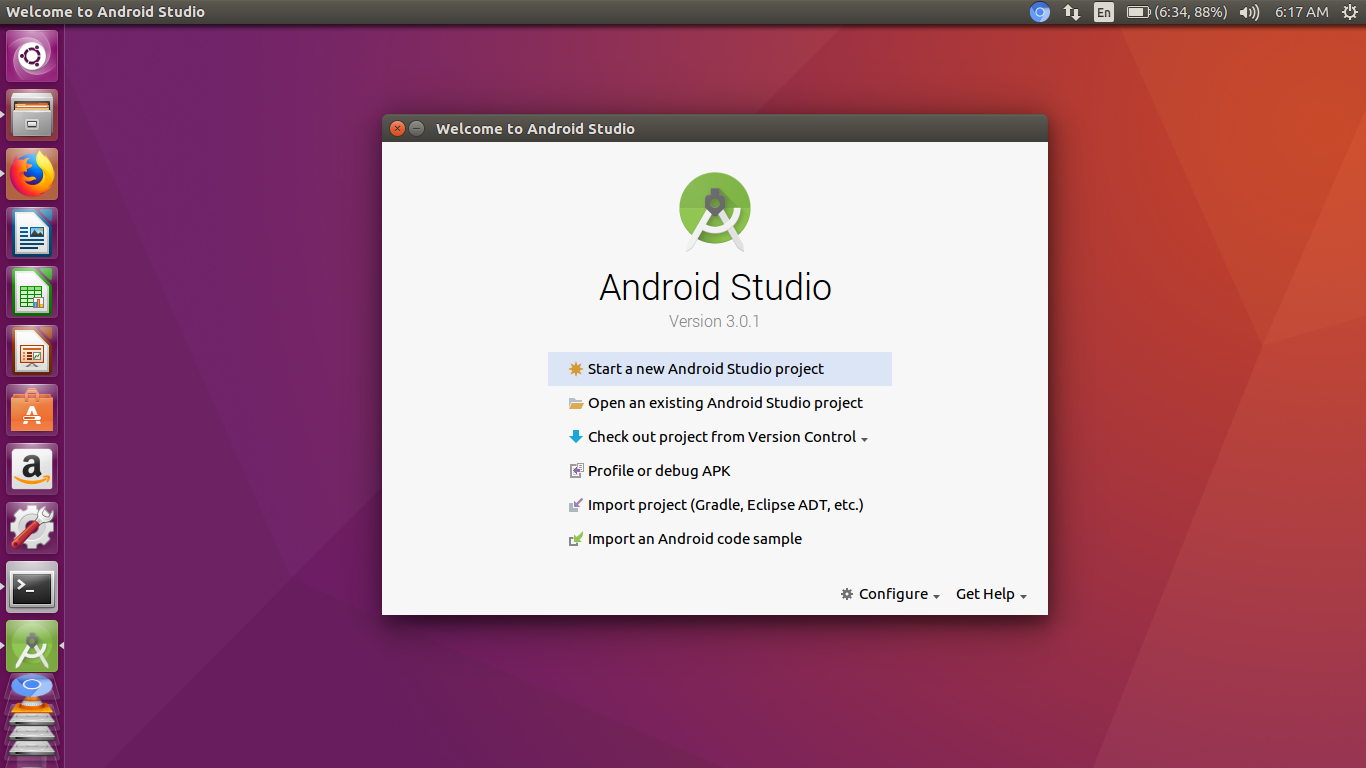Click the Import code sample icon
The width and height of the screenshot is (1366, 768).
(x=575, y=539)
